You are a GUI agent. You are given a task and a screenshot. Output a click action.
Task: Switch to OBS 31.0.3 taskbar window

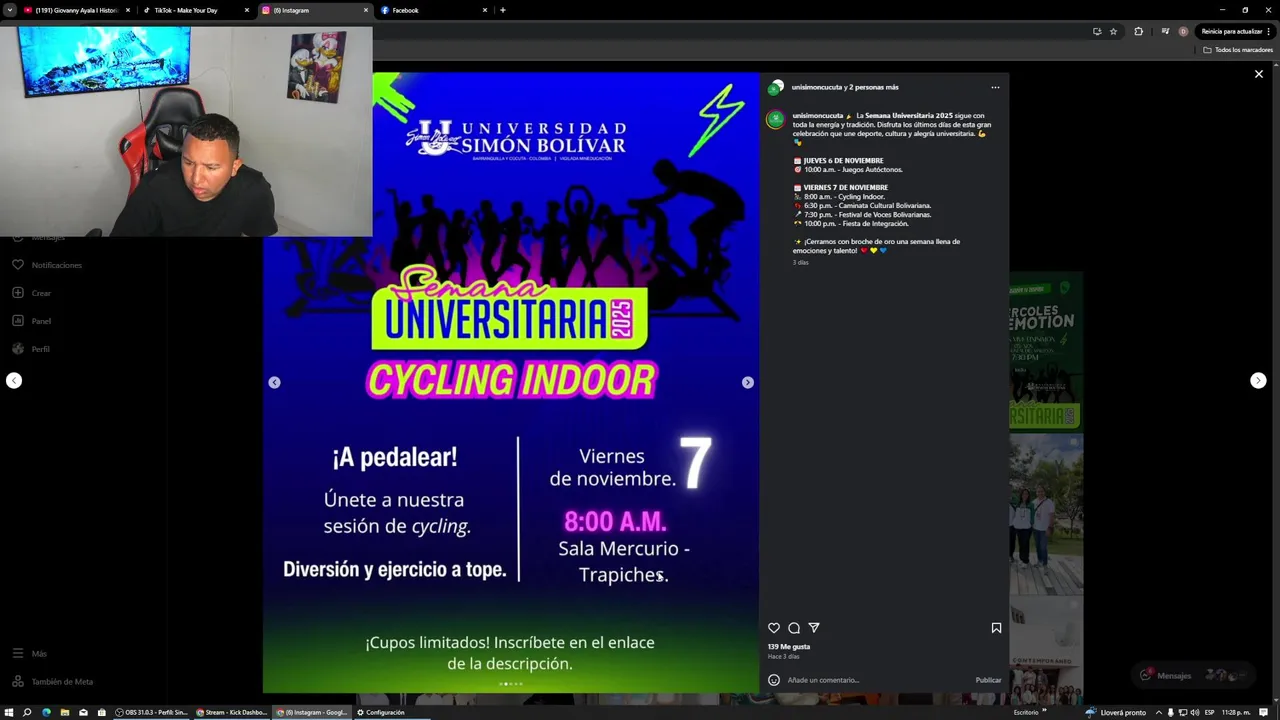click(152, 712)
